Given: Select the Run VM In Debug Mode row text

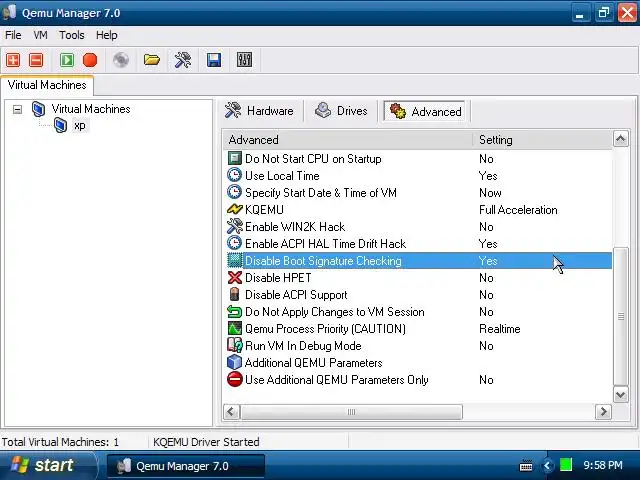Looking at the screenshot, I should [303, 346].
